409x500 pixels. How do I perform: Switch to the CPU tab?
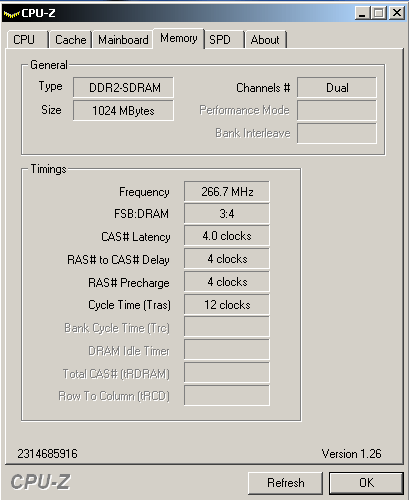28,40
